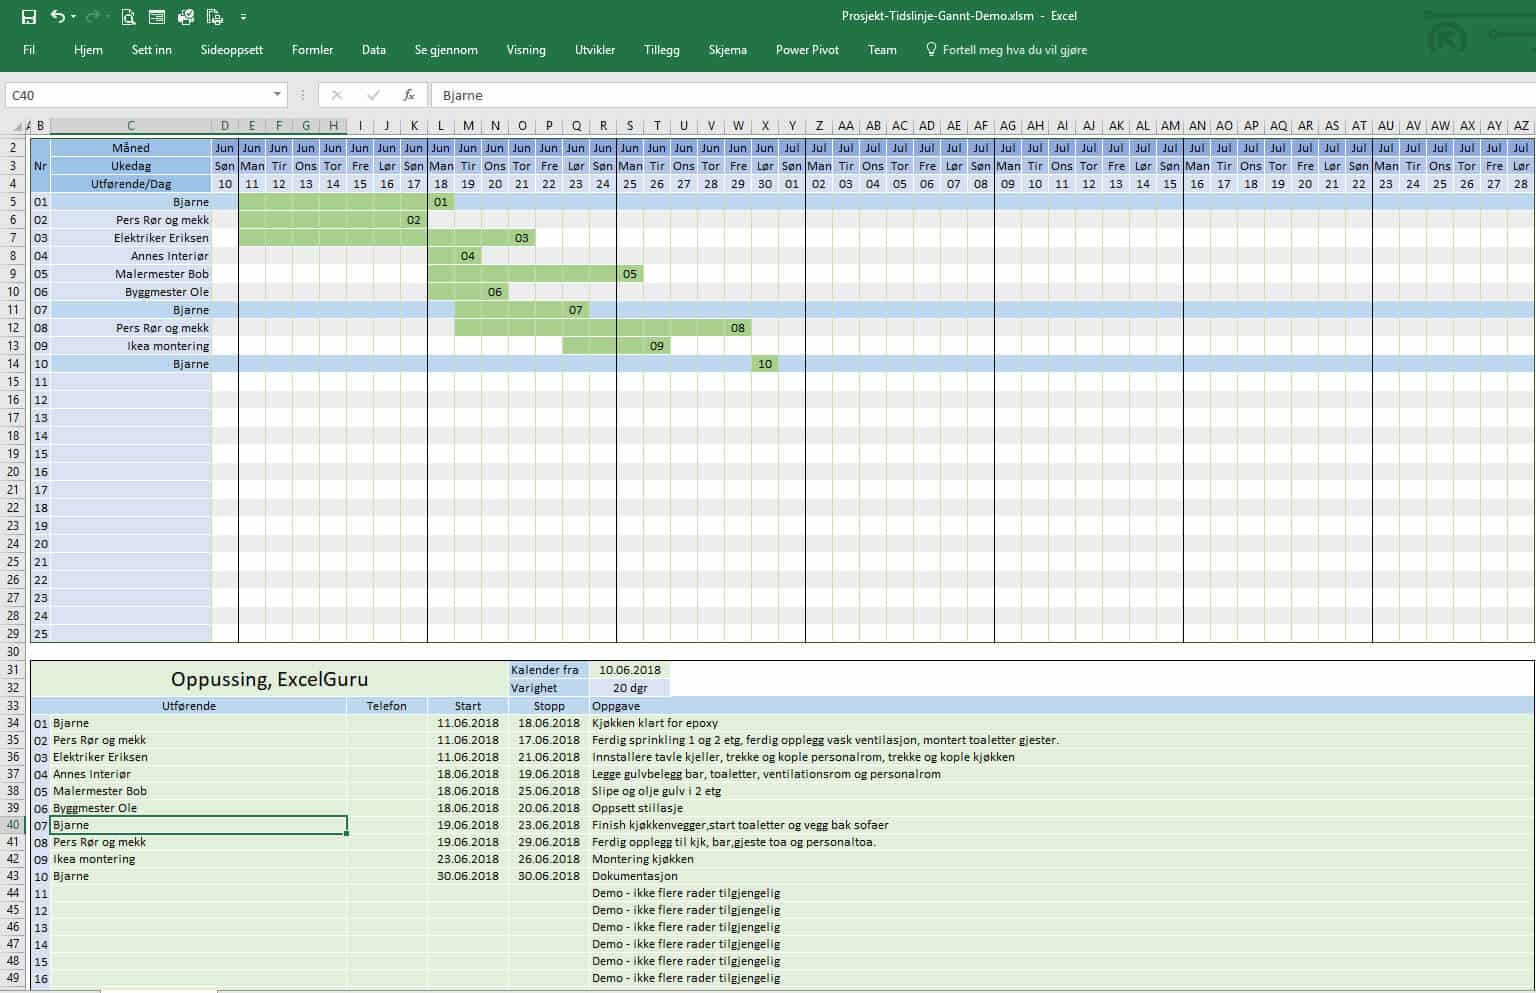Open the Fil menu
This screenshot has width=1536, height=993.
[29, 50]
